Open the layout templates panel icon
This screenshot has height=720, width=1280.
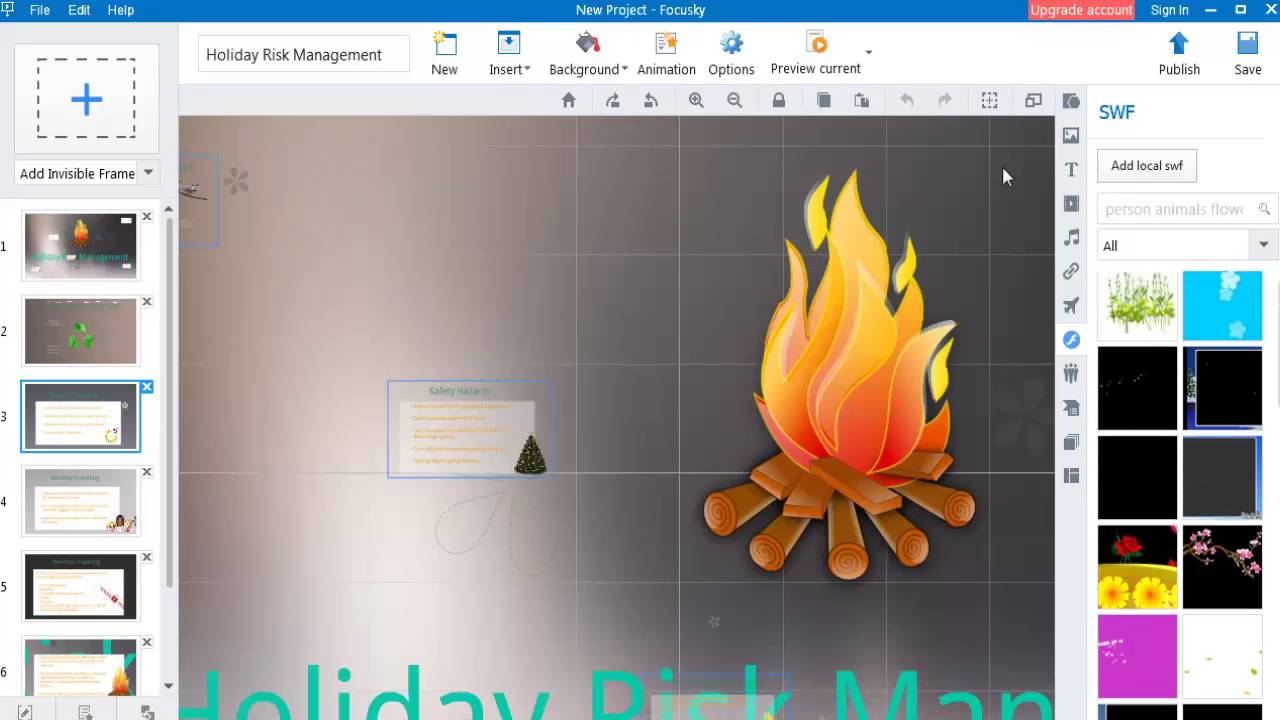click(x=1071, y=476)
